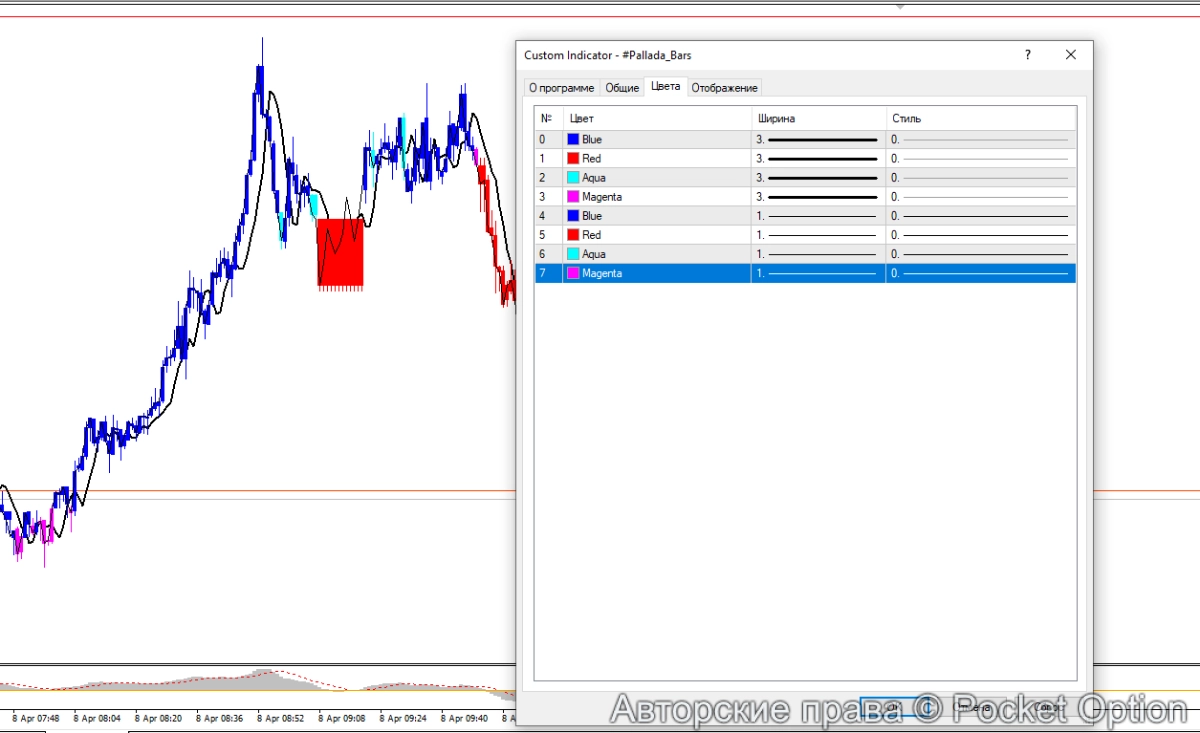The width and height of the screenshot is (1200, 733).
Task: Click the Red color swatch in row 1
Action: pyautogui.click(x=574, y=159)
